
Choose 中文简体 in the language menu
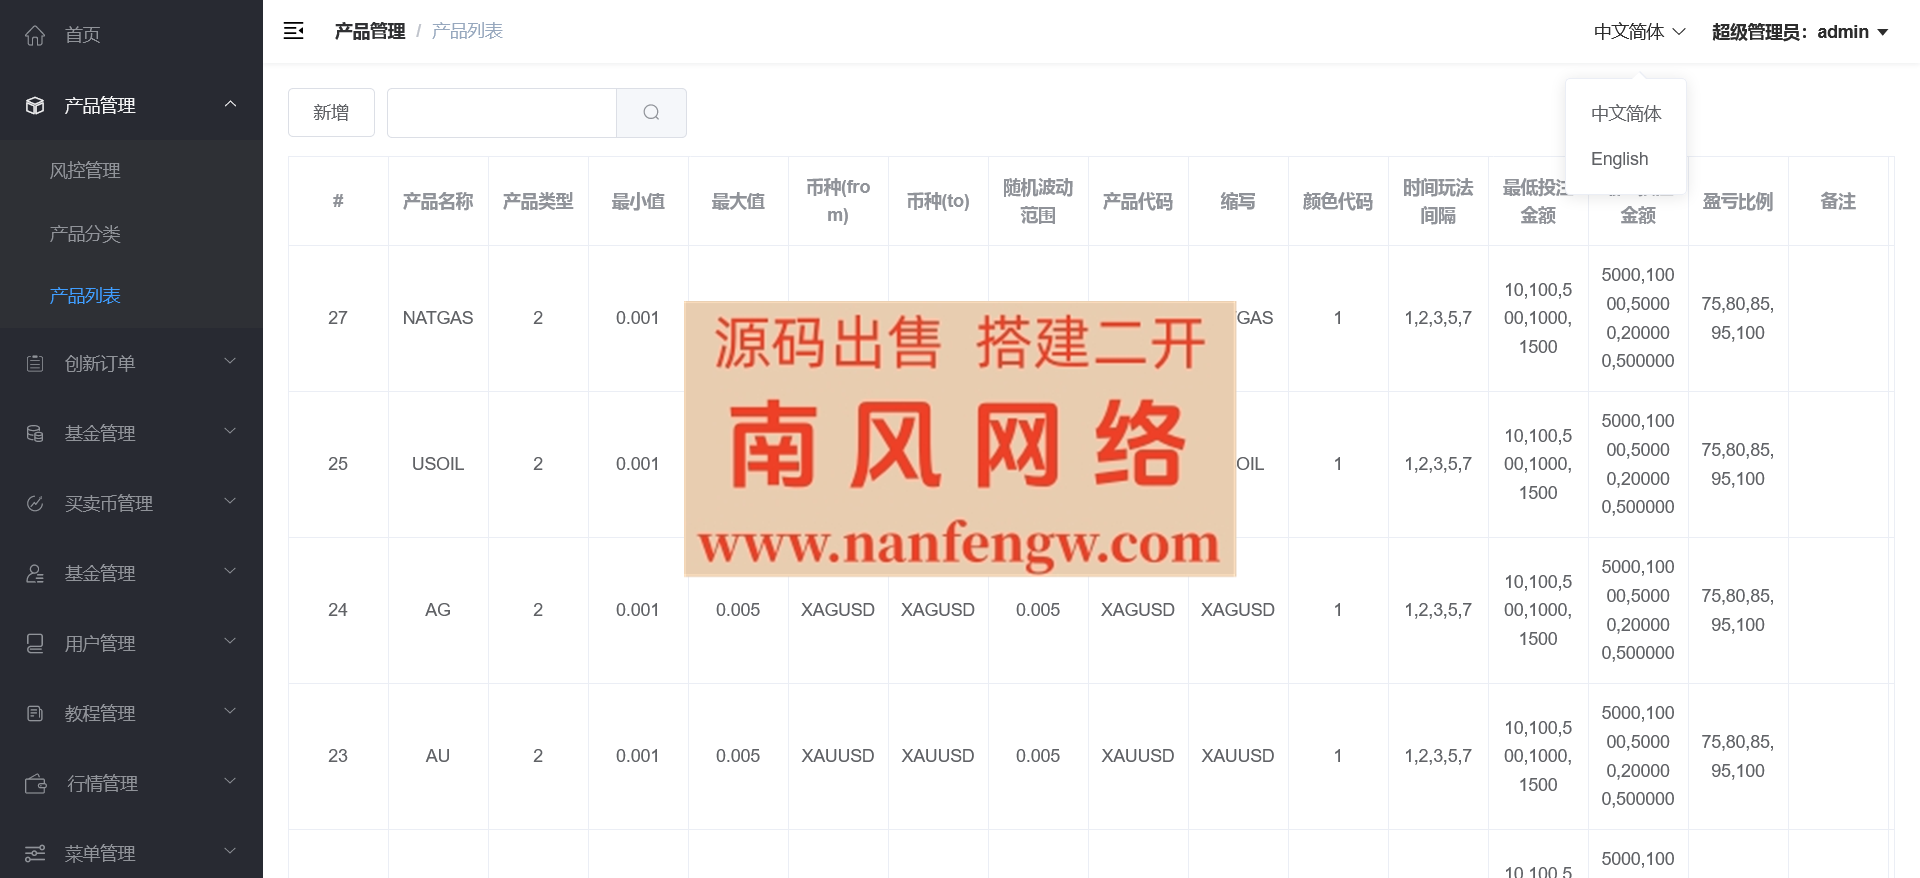(x=1625, y=114)
